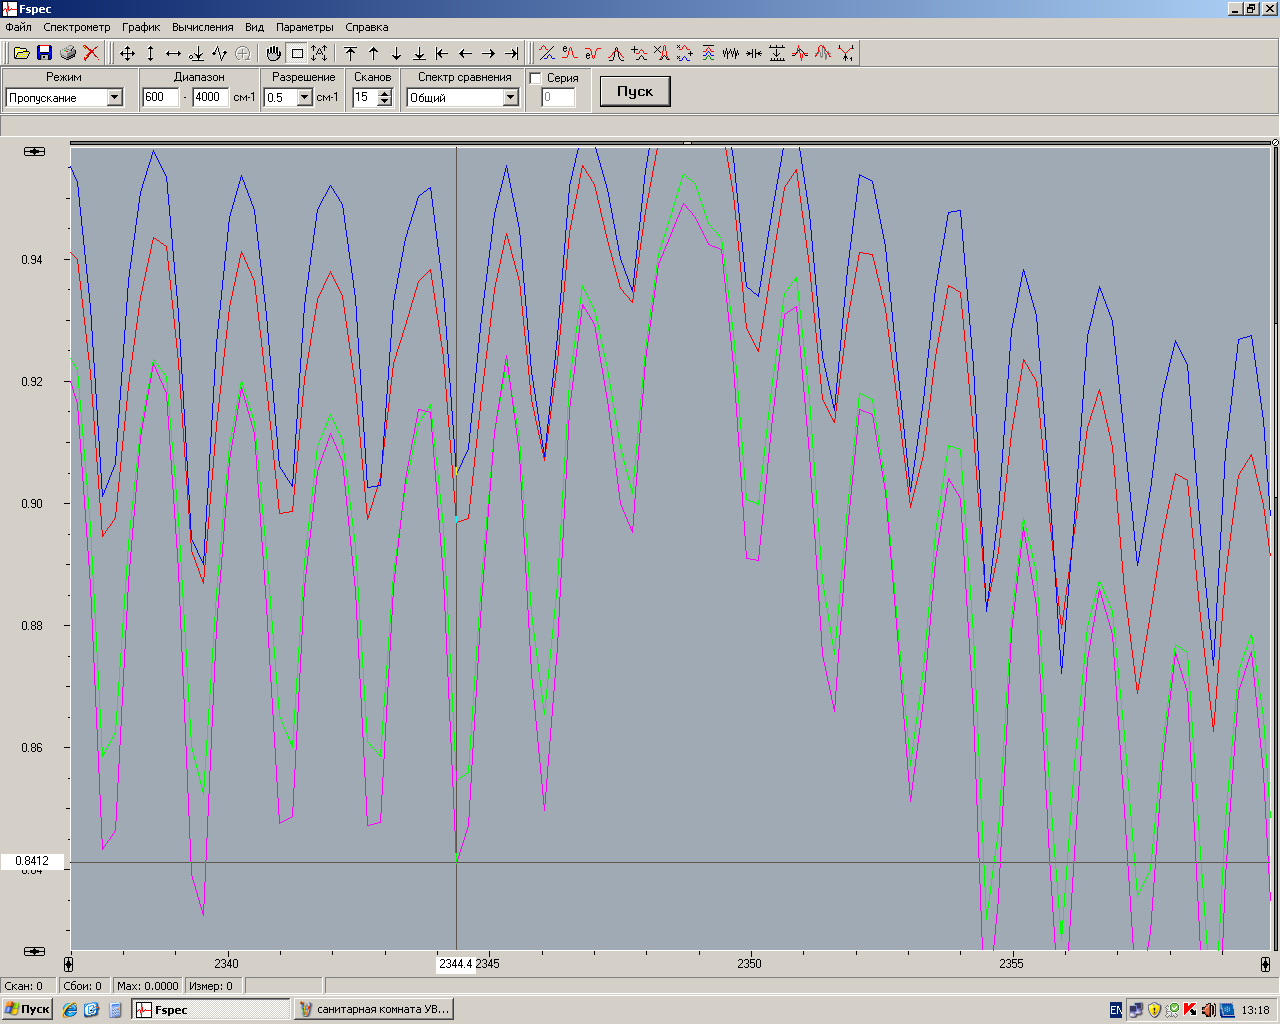Open the Windows Пуск start button
This screenshot has height=1024, width=1280.
(27, 1009)
